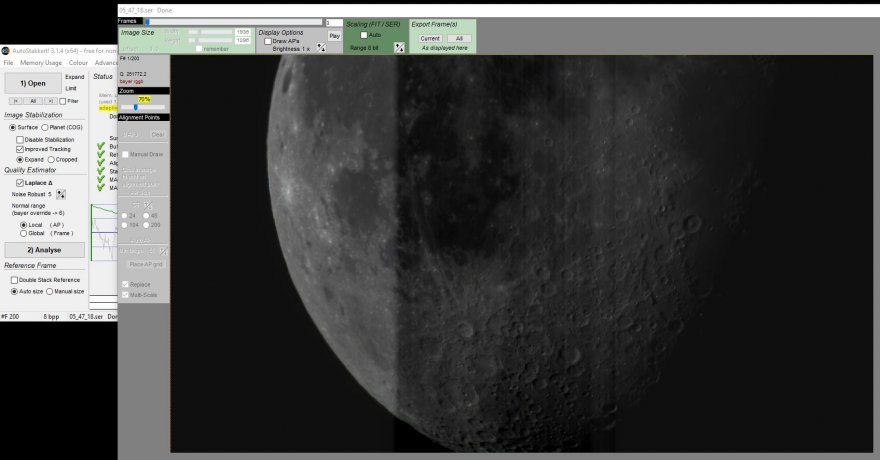Click the '#F 200' status bar entry
The image size is (880, 460).
coord(10,317)
